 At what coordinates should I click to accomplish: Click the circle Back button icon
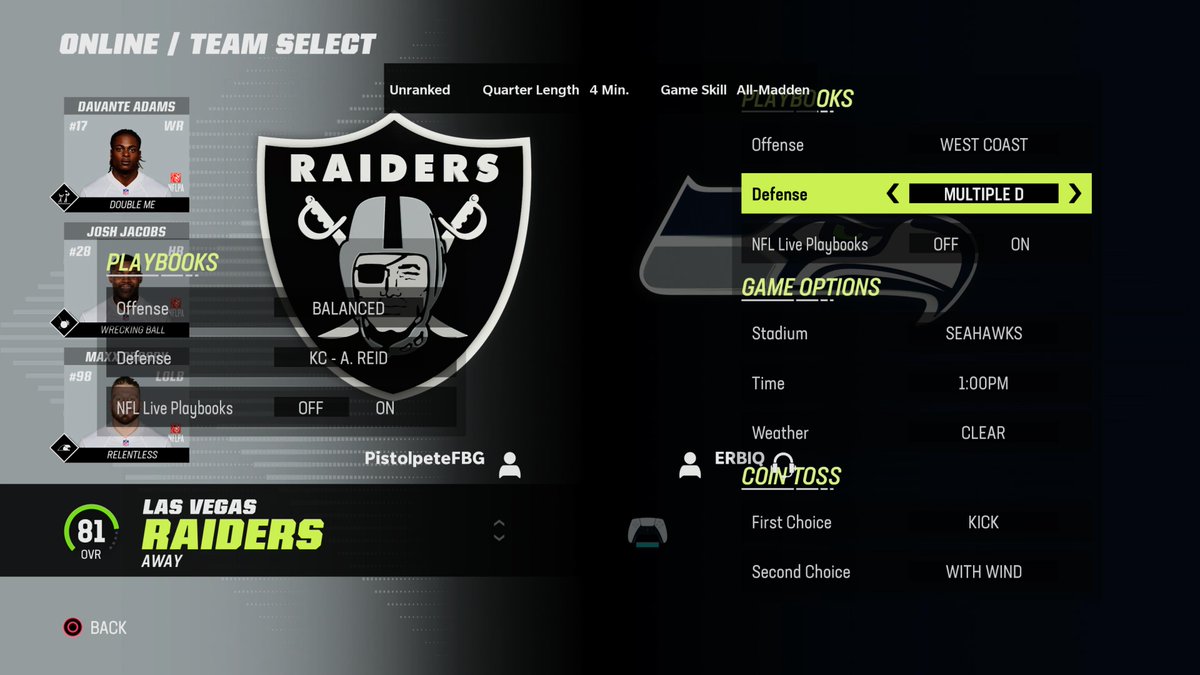(73, 628)
